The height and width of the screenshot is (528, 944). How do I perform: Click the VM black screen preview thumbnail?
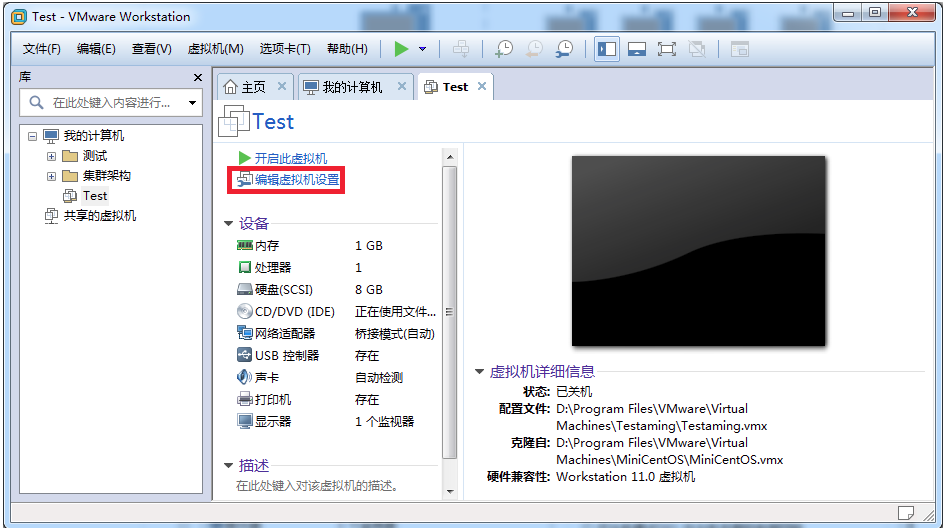[x=698, y=251]
